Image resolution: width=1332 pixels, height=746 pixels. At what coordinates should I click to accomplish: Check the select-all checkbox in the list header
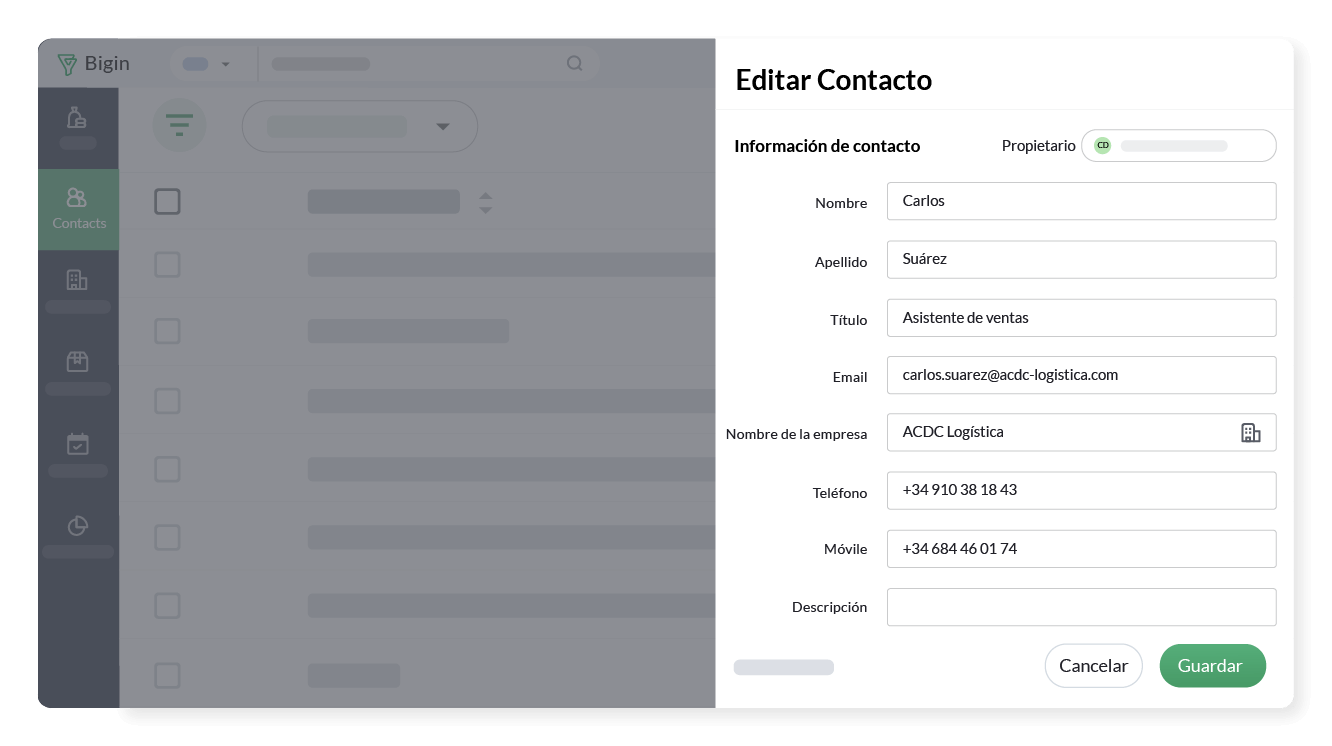point(167,201)
